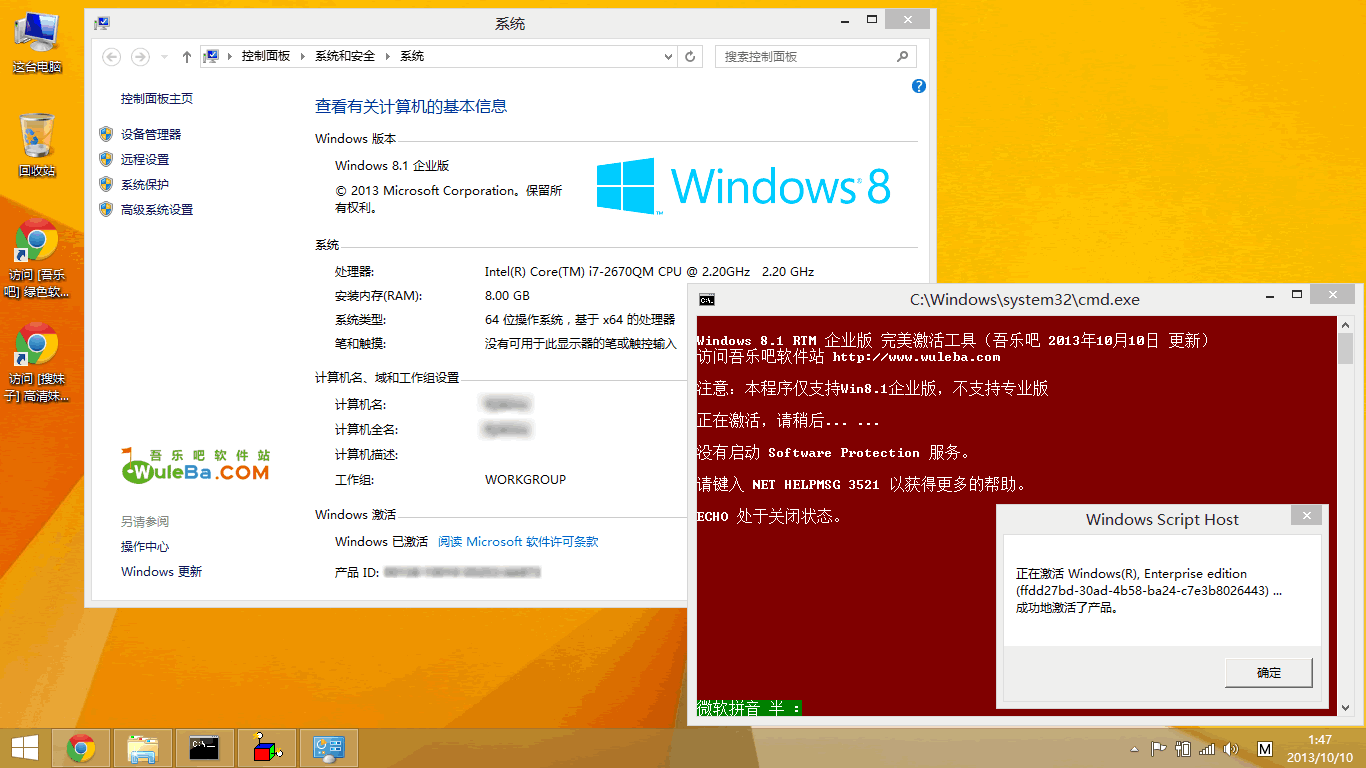Expand the arrow after 控制面板 breadcrumb
The height and width of the screenshot is (768, 1366).
pos(303,57)
